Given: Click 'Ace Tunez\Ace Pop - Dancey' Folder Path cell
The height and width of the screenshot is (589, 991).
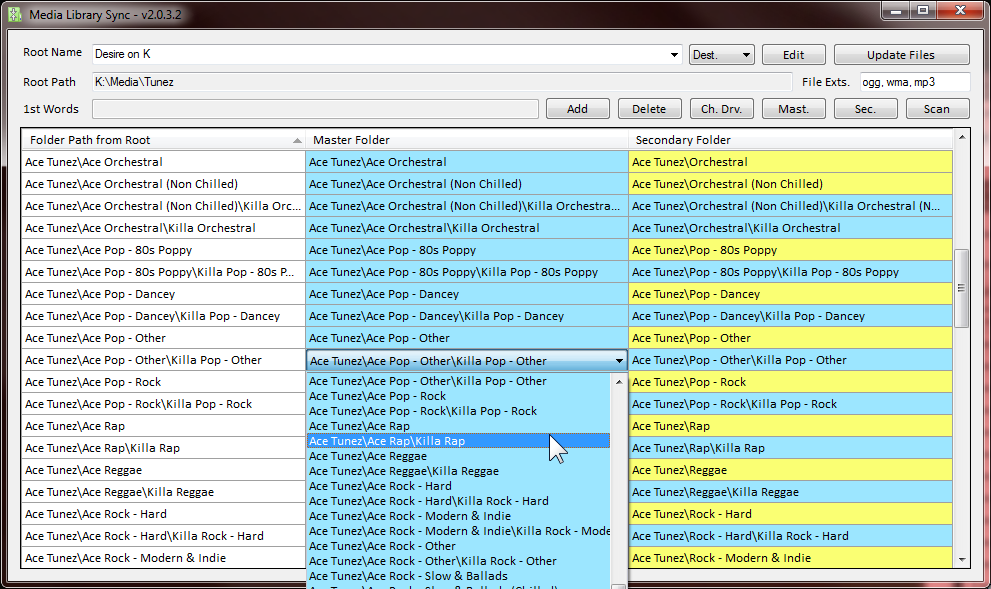Looking at the screenshot, I should 163,294.
